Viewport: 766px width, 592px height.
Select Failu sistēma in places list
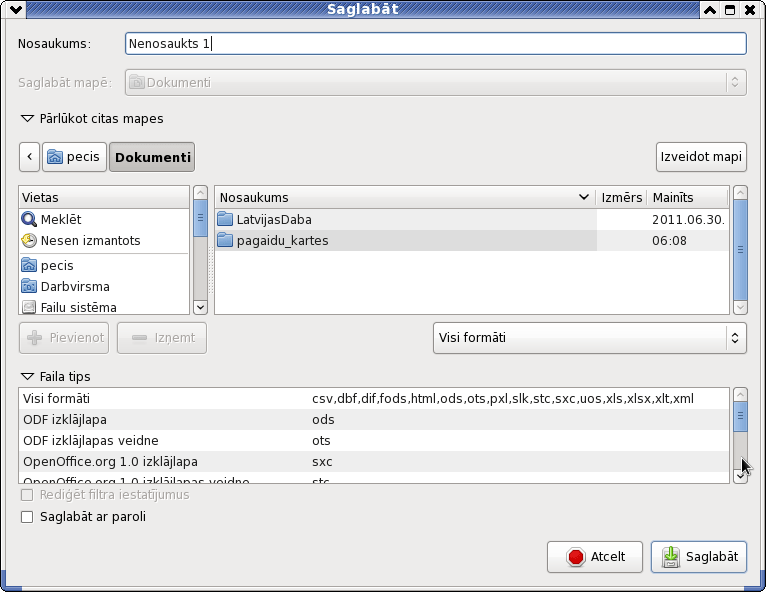[x=104, y=307]
